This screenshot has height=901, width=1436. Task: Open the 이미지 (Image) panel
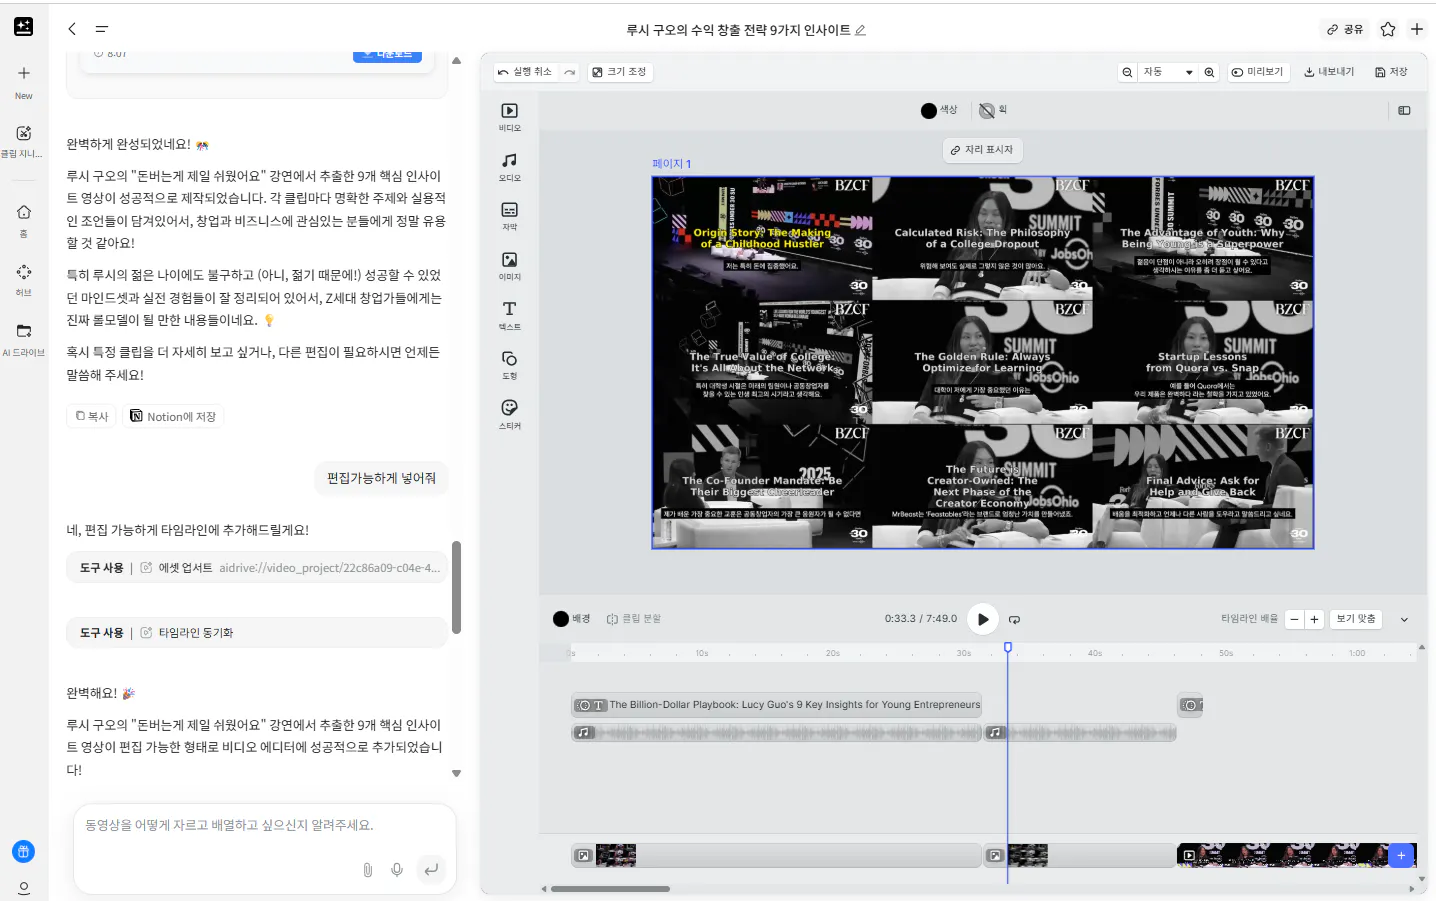coord(510,265)
